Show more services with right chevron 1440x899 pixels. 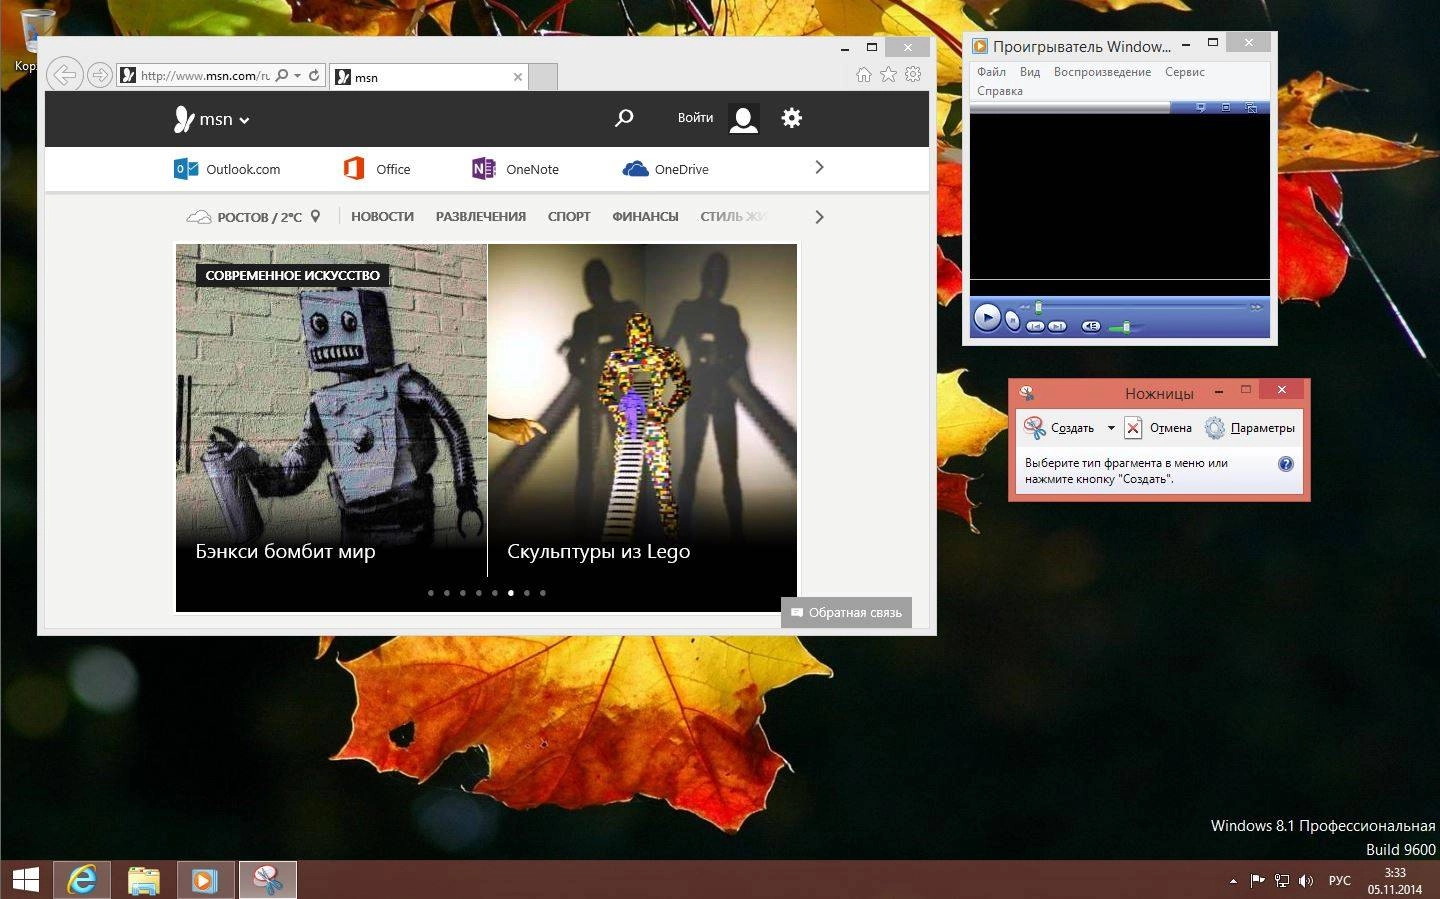pos(819,167)
